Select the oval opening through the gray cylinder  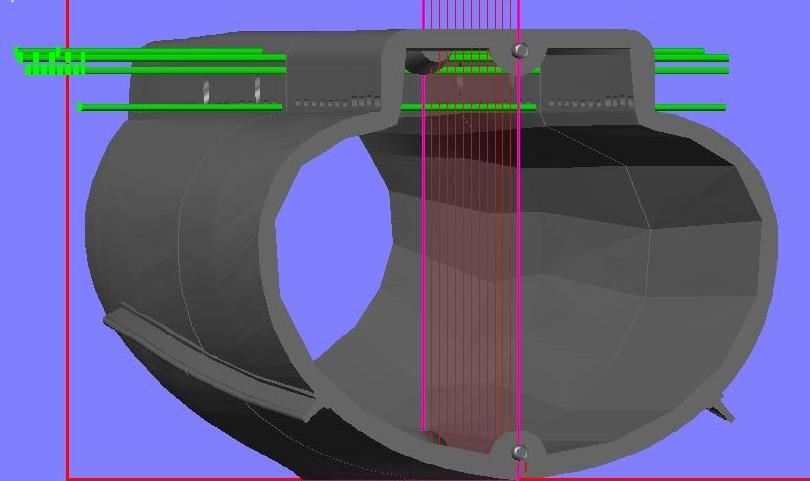tap(330, 252)
